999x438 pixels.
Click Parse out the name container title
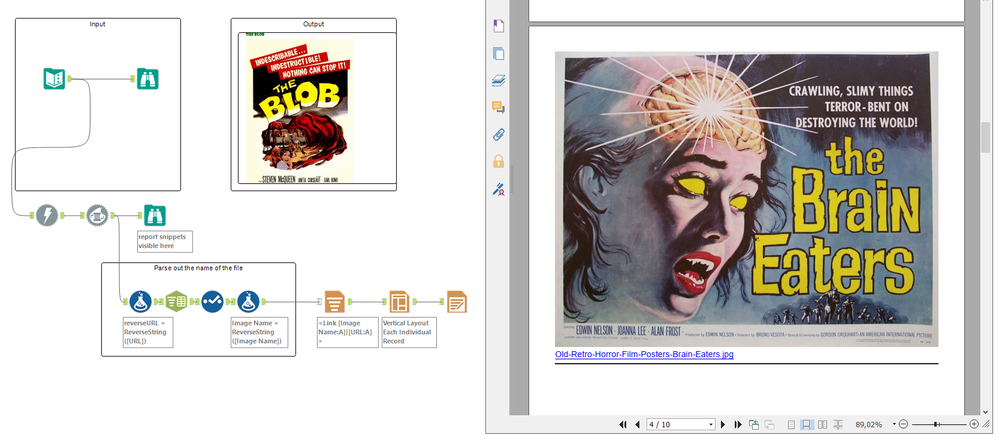(198, 268)
